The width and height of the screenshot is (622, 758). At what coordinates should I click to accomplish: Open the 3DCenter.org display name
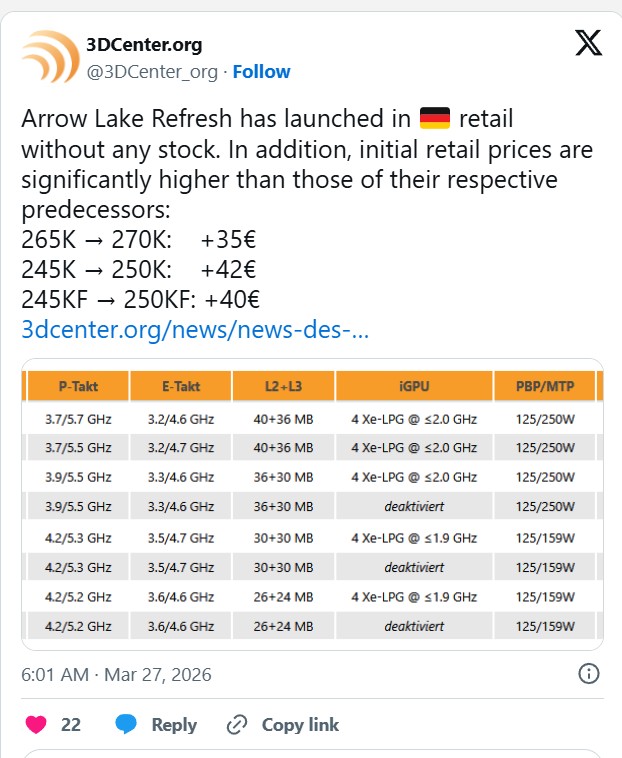click(144, 45)
